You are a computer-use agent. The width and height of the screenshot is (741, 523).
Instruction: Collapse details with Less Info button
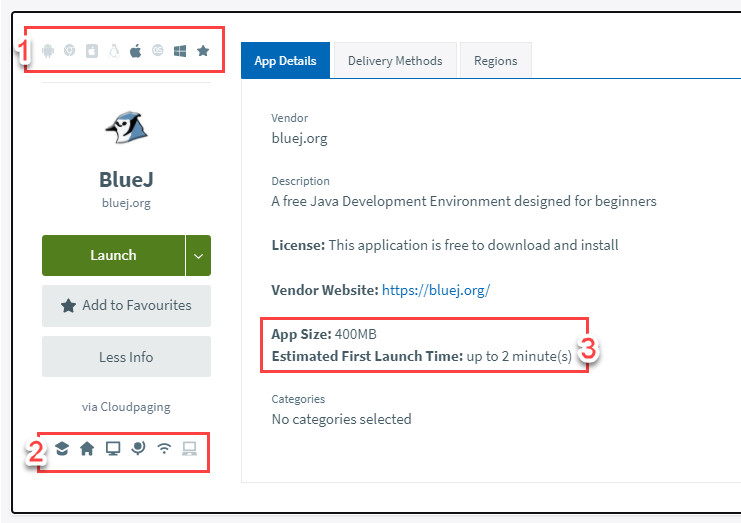[x=126, y=357]
